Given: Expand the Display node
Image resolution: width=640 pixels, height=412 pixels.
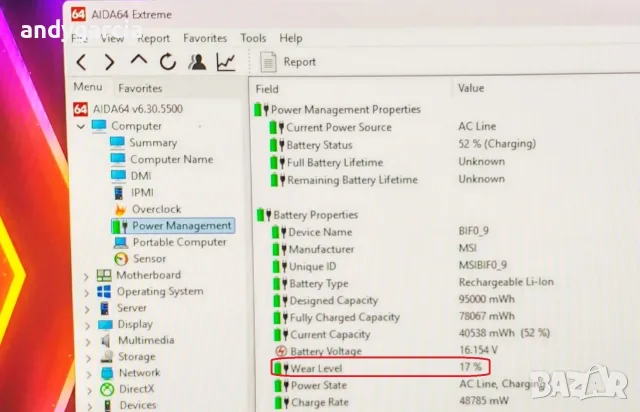Looking at the screenshot, I should click(x=87, y=326).
